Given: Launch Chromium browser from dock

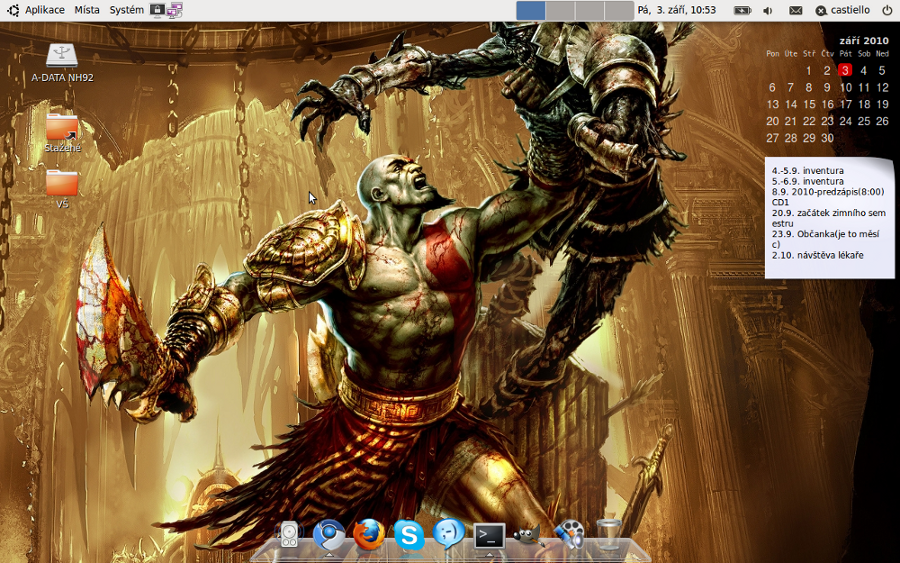Looking at the screenshot, I should click(329, 535).
